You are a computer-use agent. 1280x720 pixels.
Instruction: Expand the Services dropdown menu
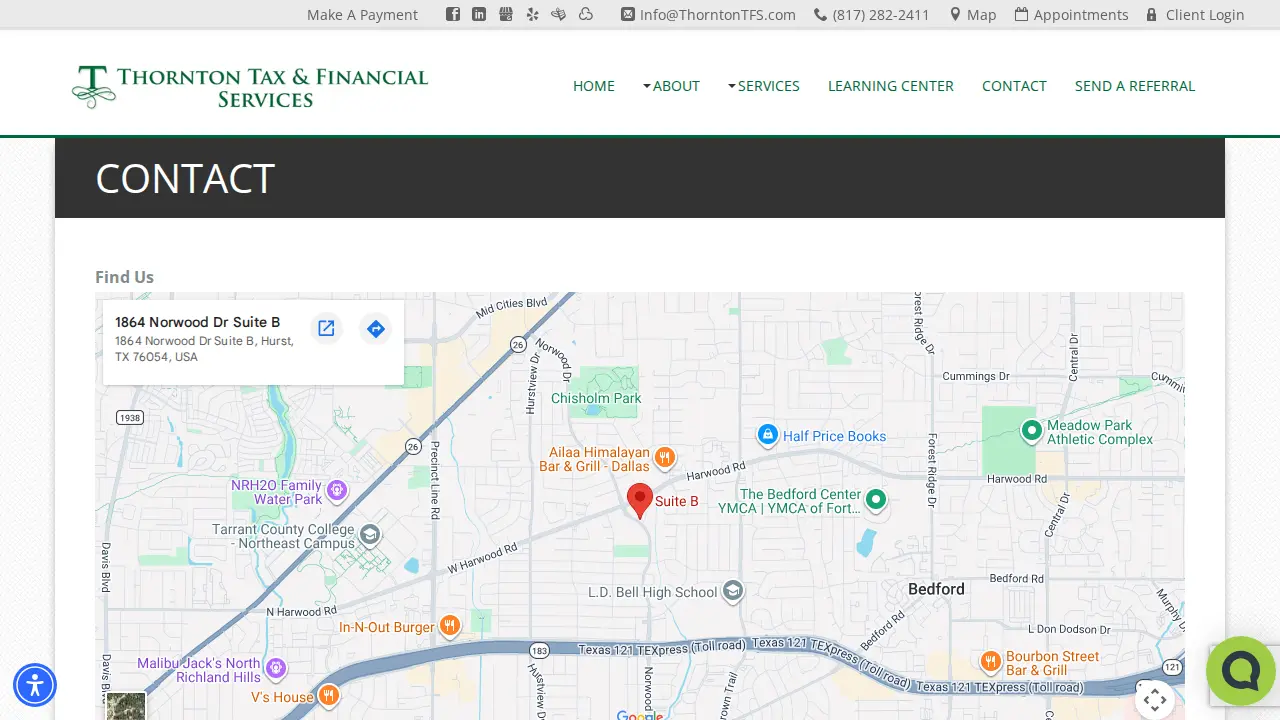click(764, 86)
